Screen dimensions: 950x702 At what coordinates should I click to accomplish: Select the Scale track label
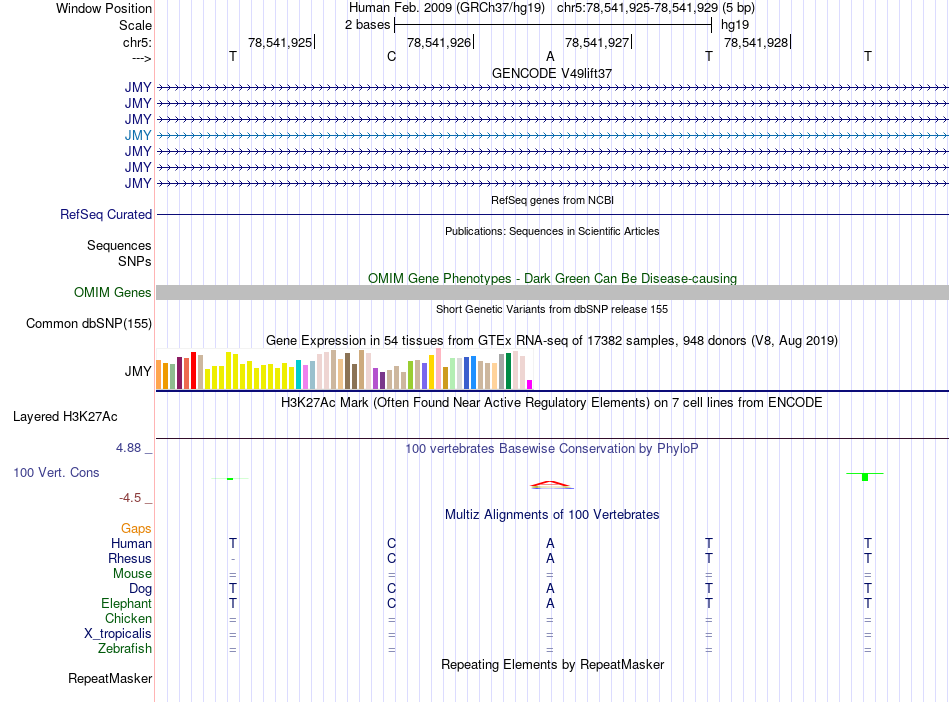coord(135,25)
